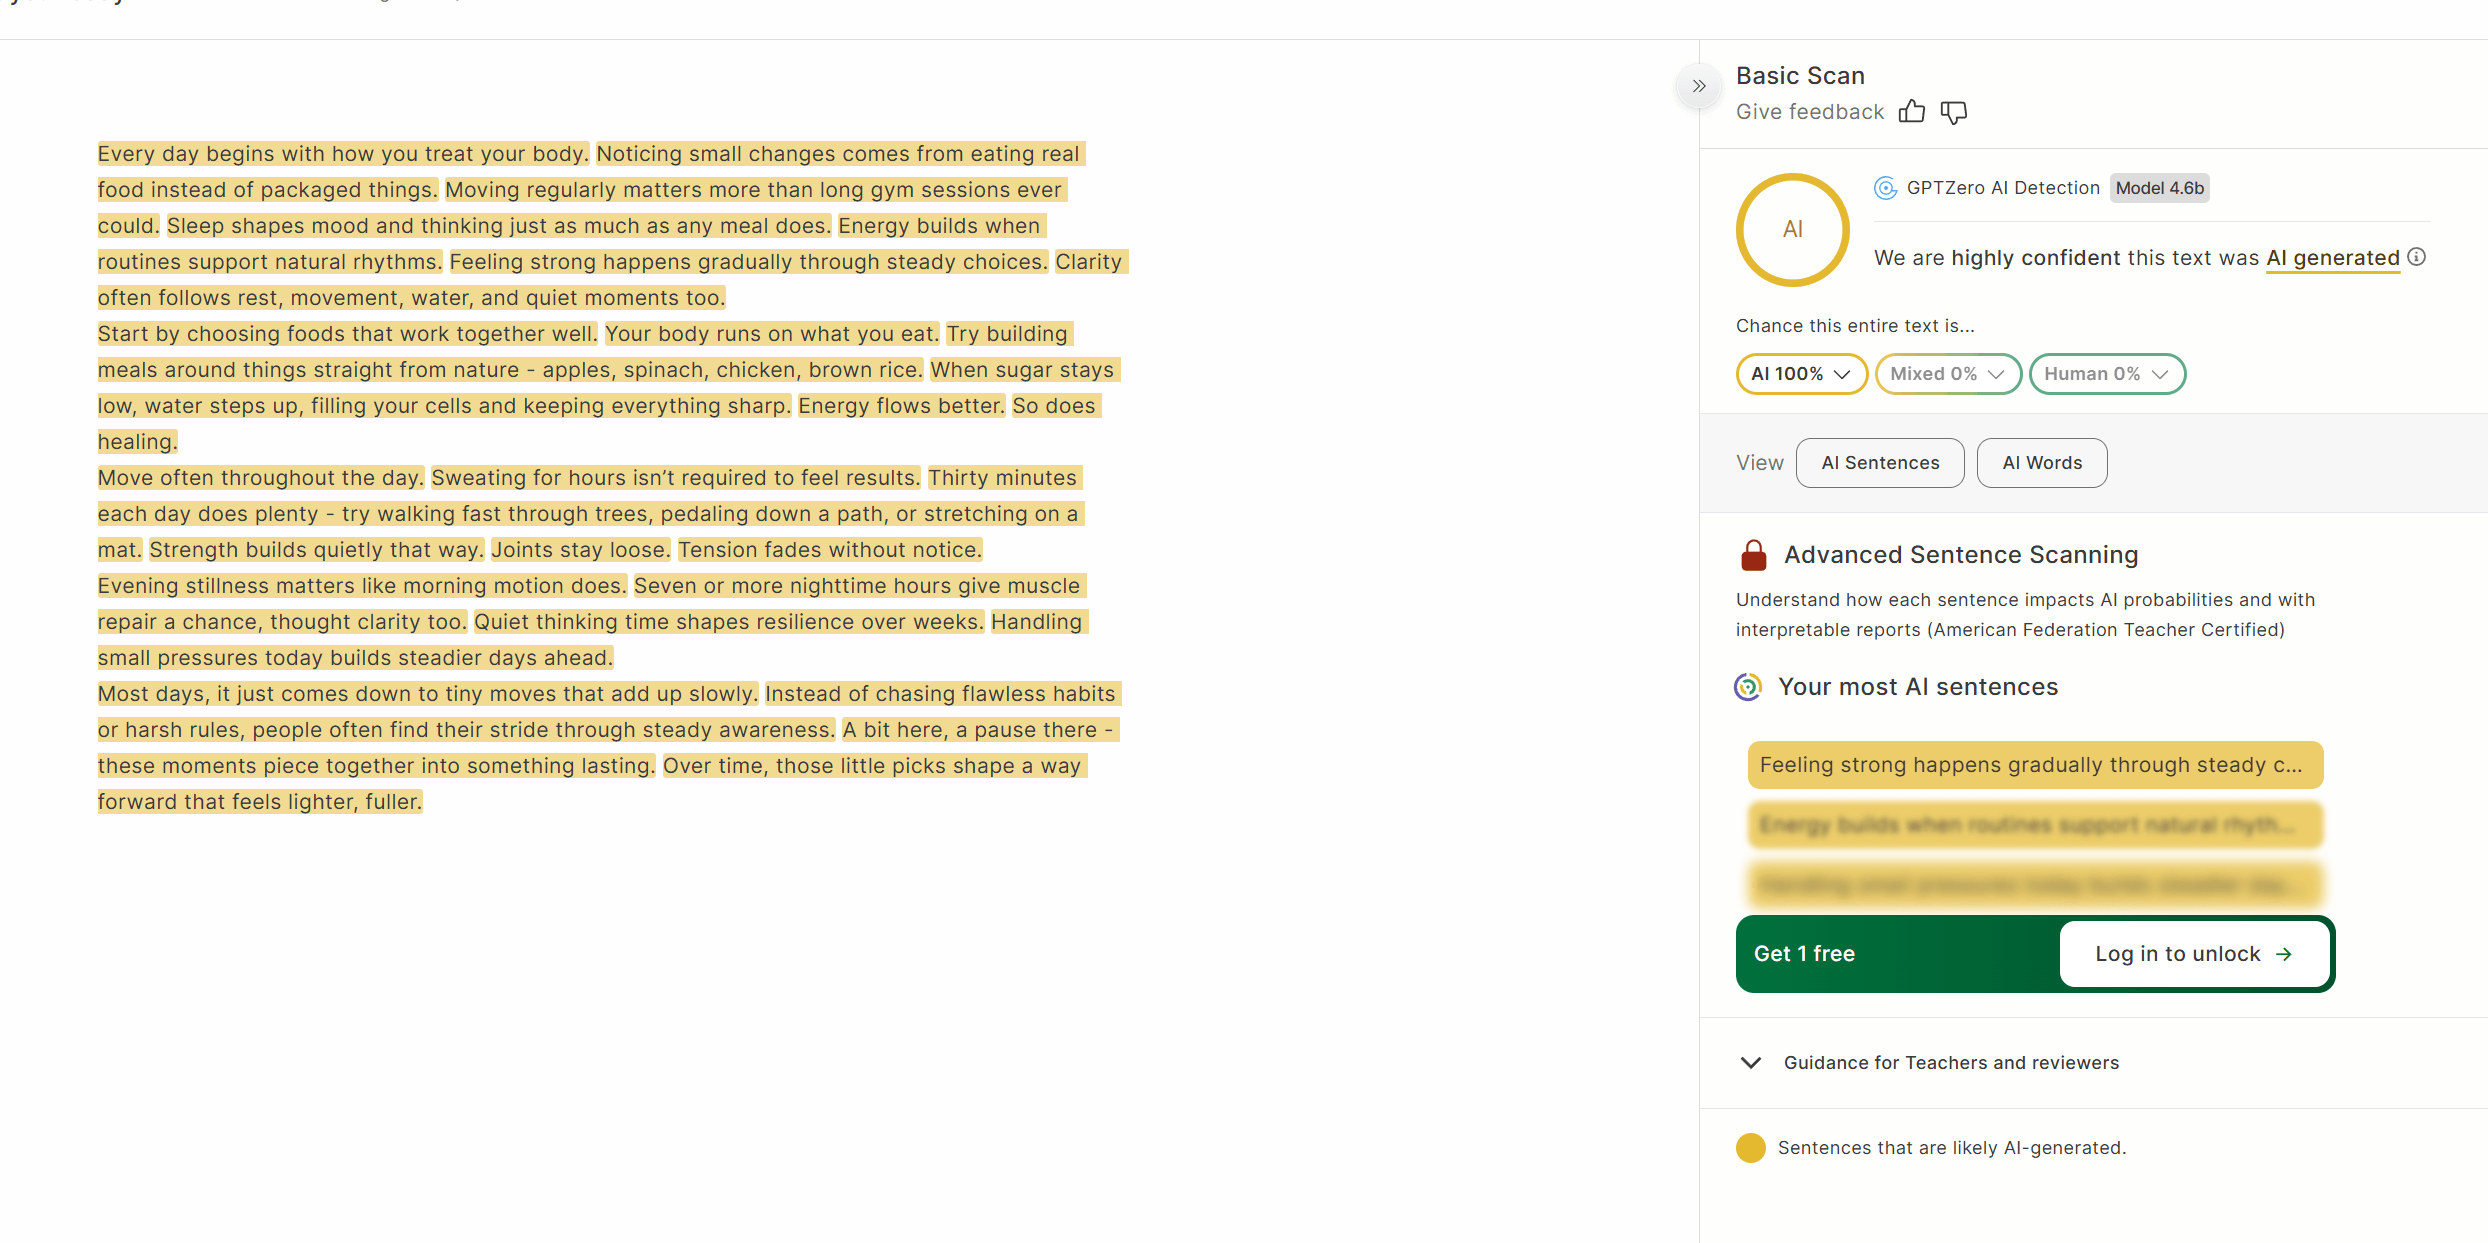Click the yellow AI-generated legend dot

click(x=1750, y=1148)
